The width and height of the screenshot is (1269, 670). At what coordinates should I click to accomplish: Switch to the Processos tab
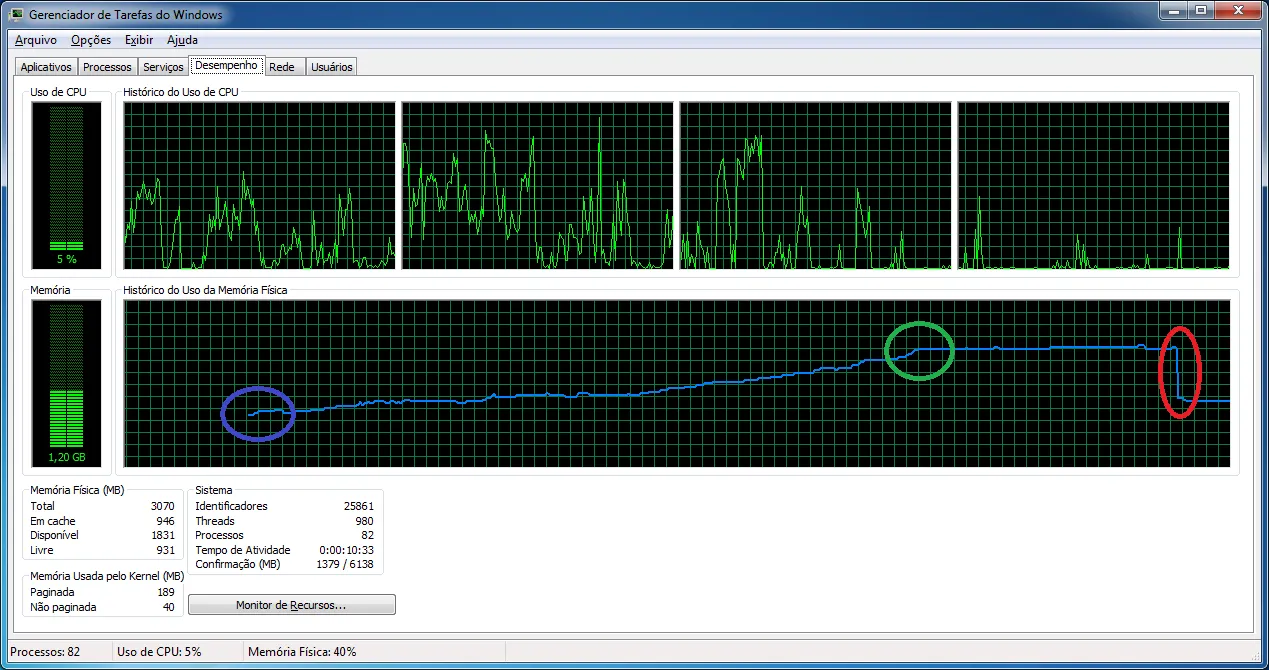click(x=107, y=67)
